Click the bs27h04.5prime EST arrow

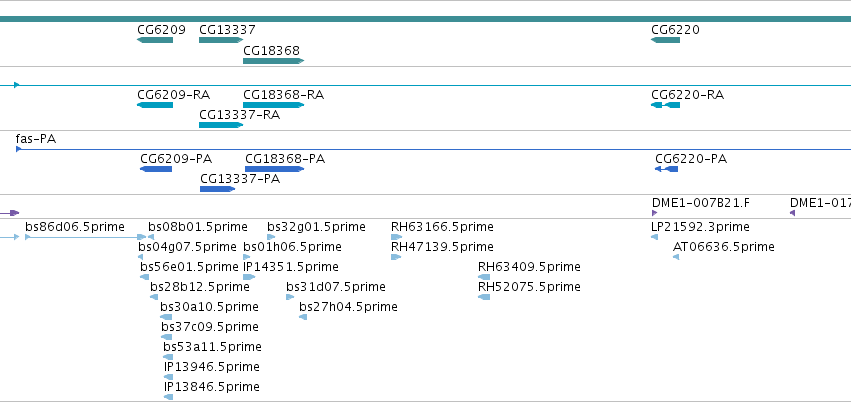303,317
